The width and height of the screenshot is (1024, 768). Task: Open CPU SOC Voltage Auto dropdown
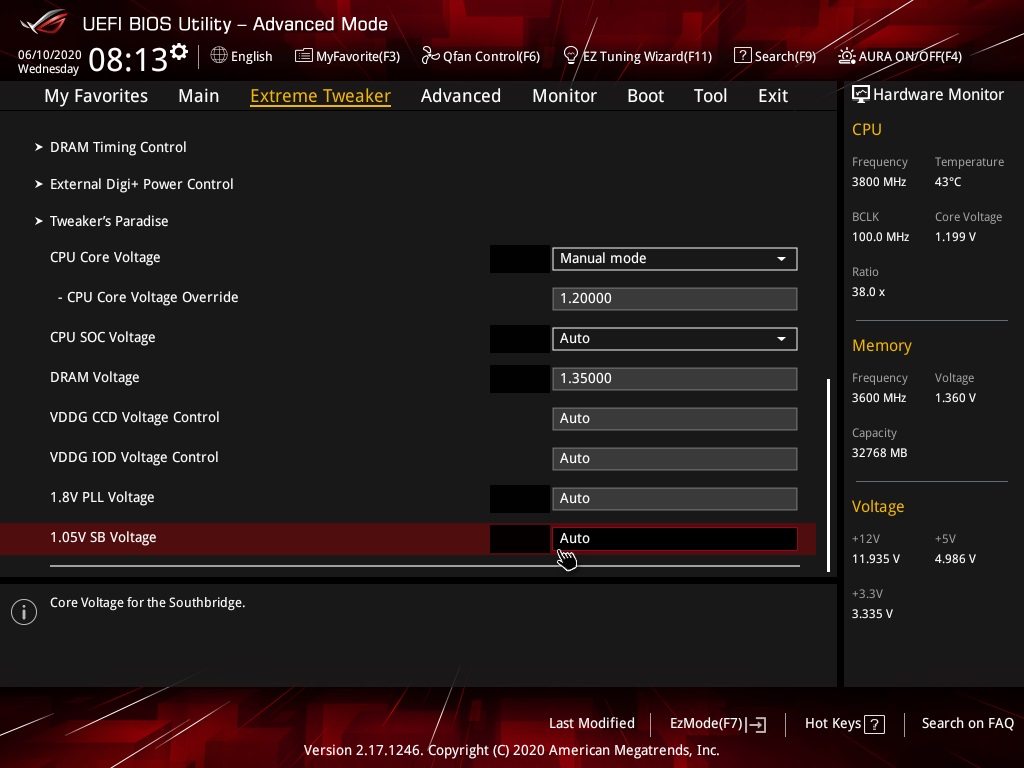point(675,338)
